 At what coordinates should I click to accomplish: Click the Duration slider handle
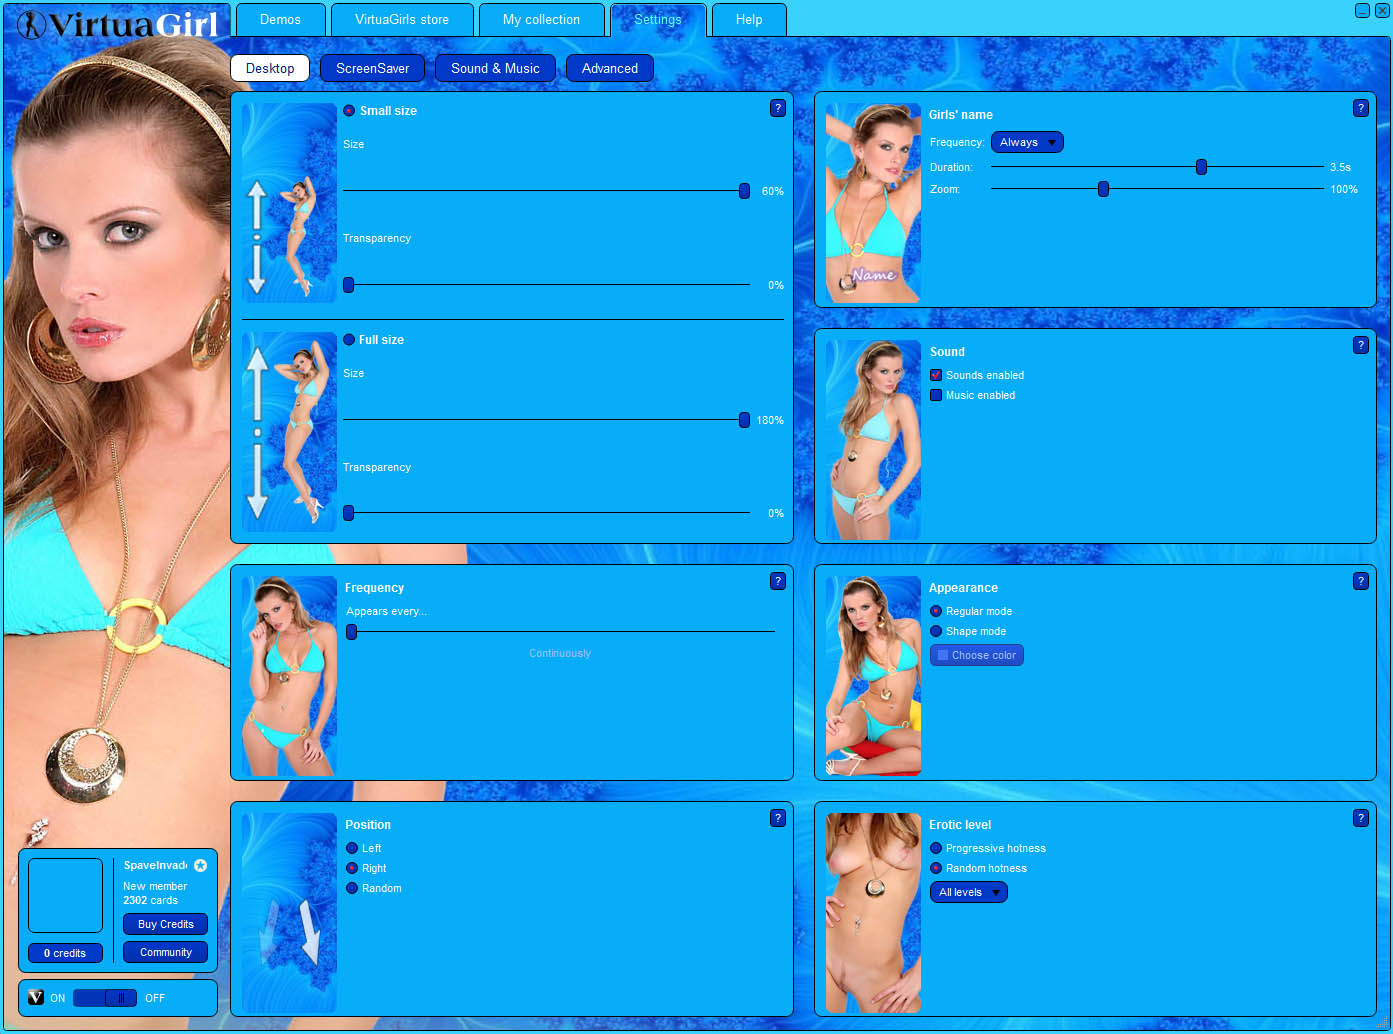click(1201, 167)
